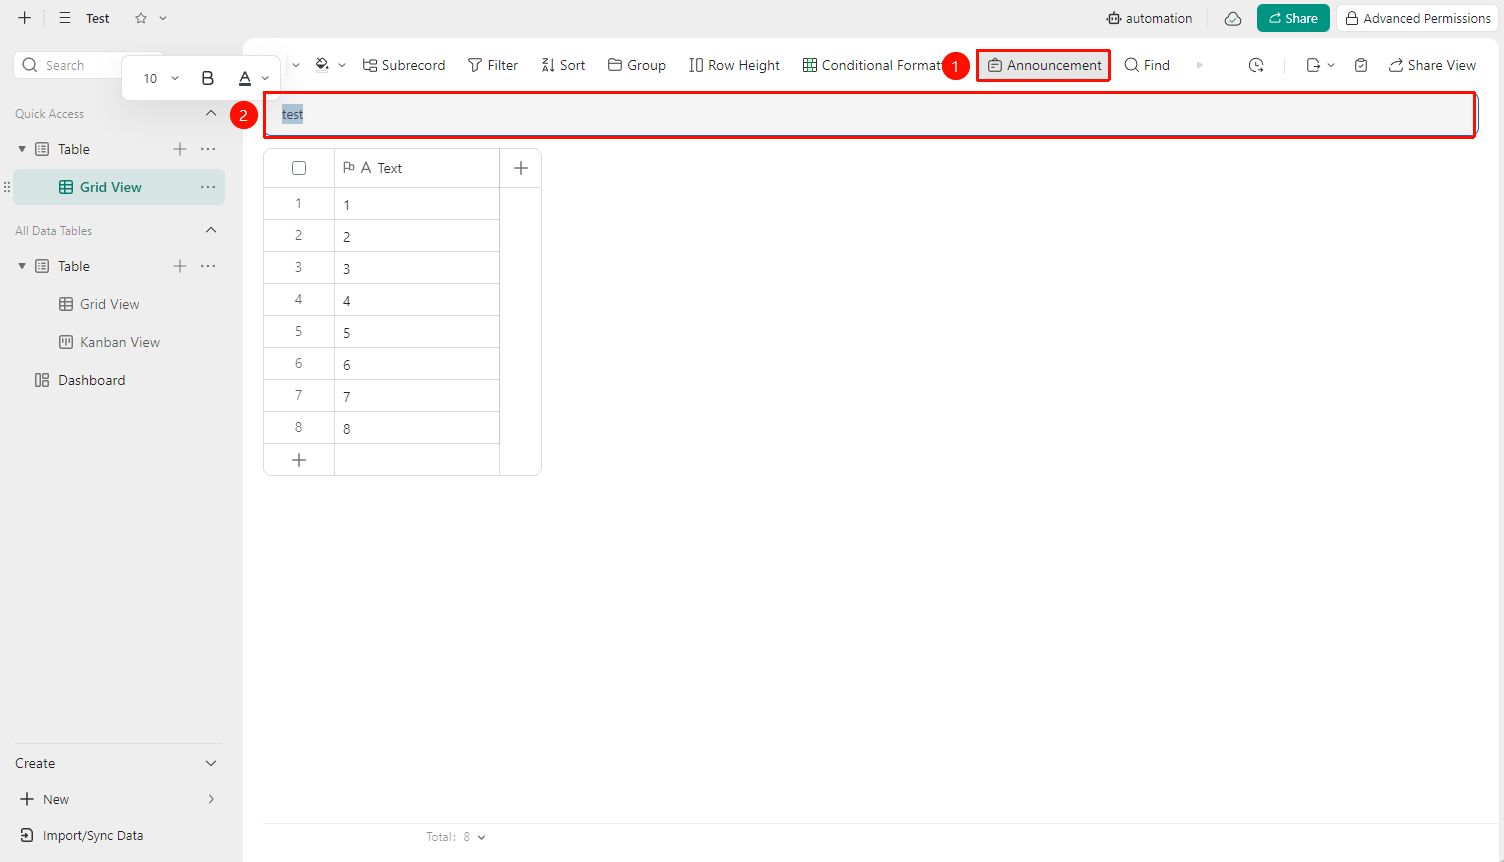Image resolution: width=1504 pixels, height=862 pixels.
Task: Open the history clock icon
Action: point(1256,65)
